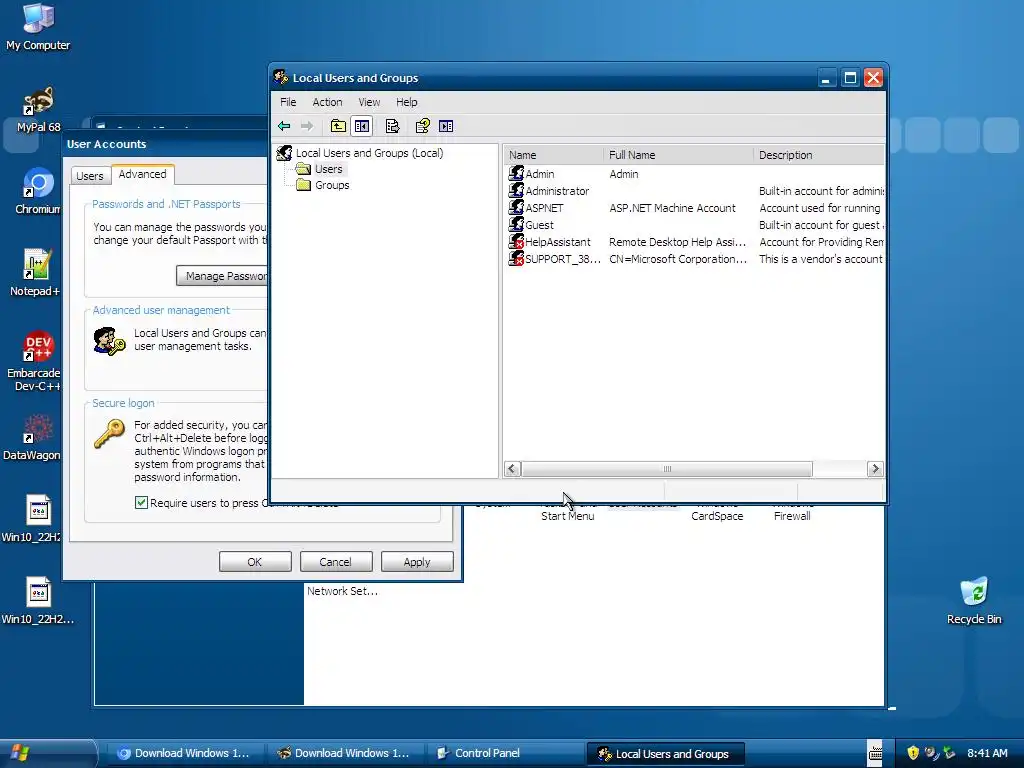This screenshot has height=768, width=1024.
Task: Select the disabled HelpAssistant account
Action: 558,242
